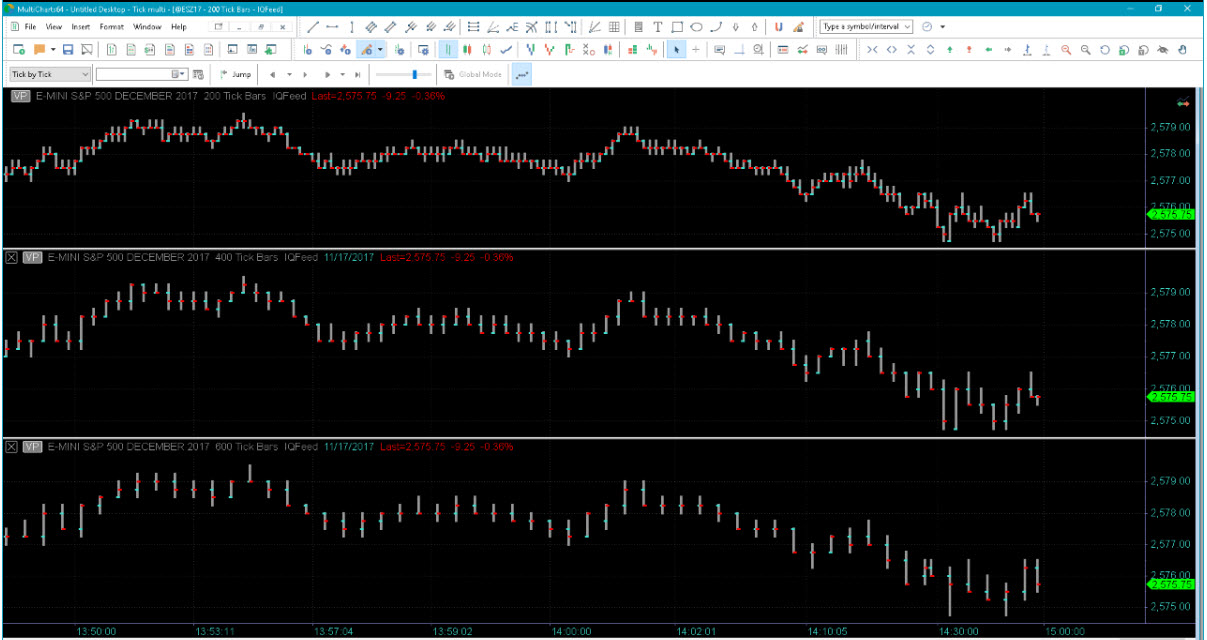
Task: Open the symbol/interval combo box
Action: 866,26
